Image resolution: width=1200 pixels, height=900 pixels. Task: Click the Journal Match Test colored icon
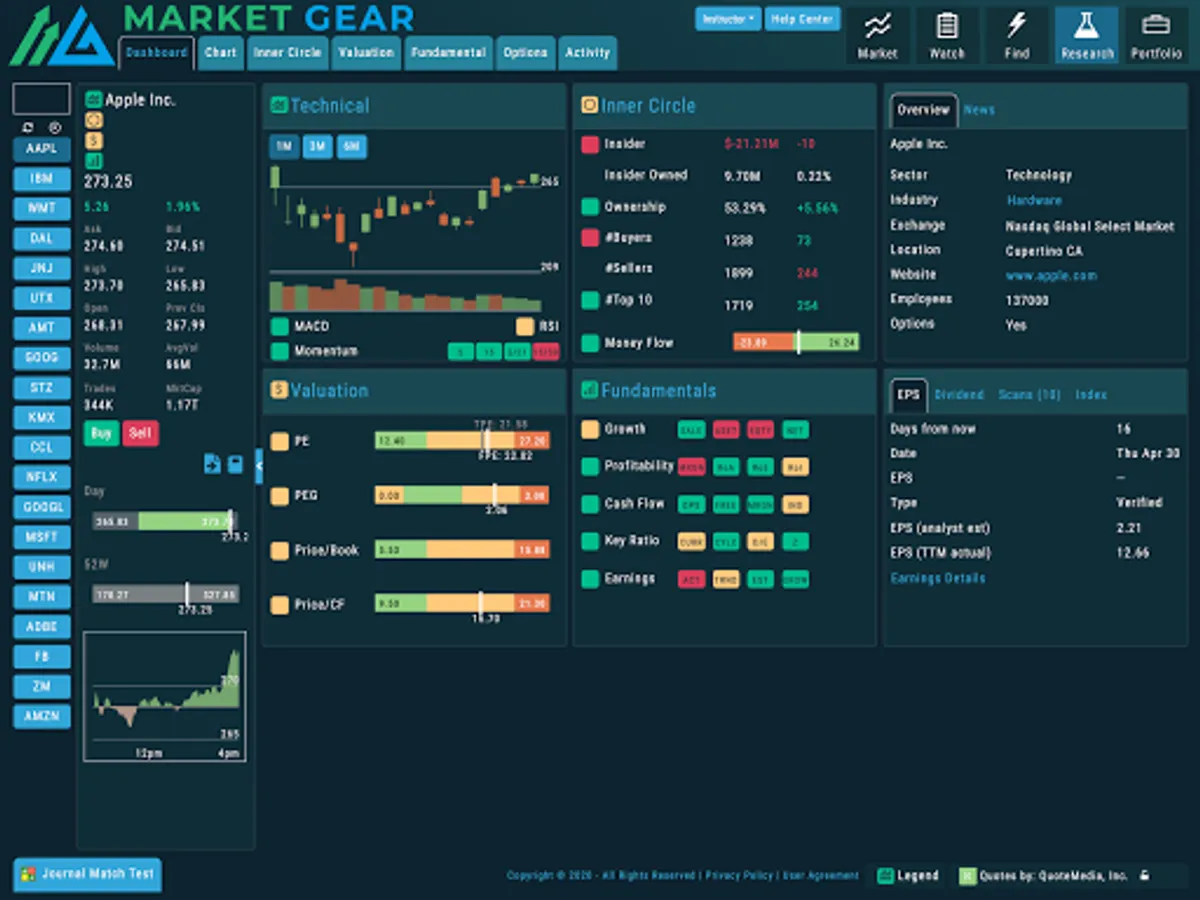pos(28,874)
